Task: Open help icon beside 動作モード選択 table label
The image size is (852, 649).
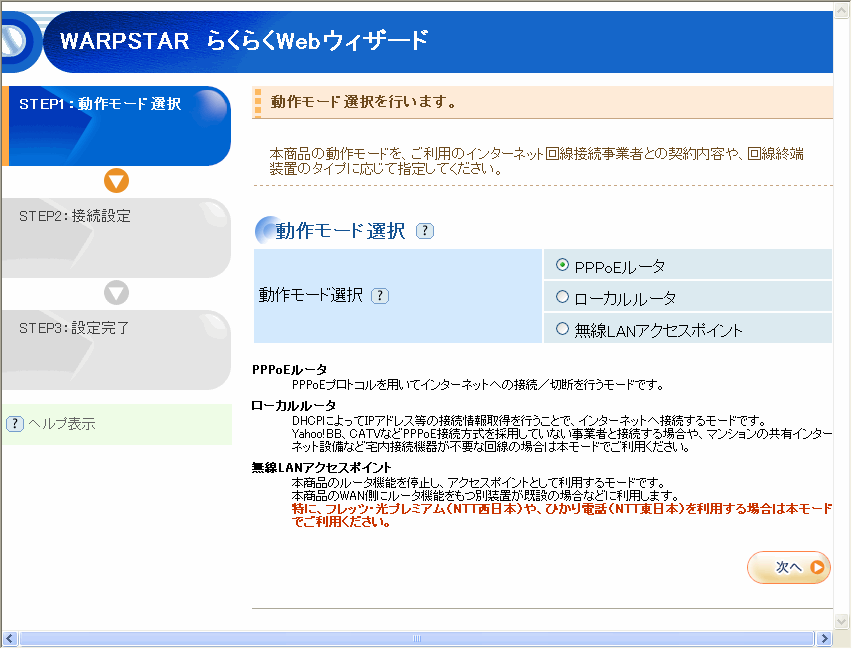Action: point(380,296)
